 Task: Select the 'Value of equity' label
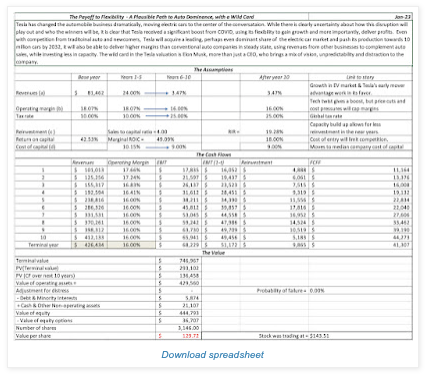(x=33, y=313)
